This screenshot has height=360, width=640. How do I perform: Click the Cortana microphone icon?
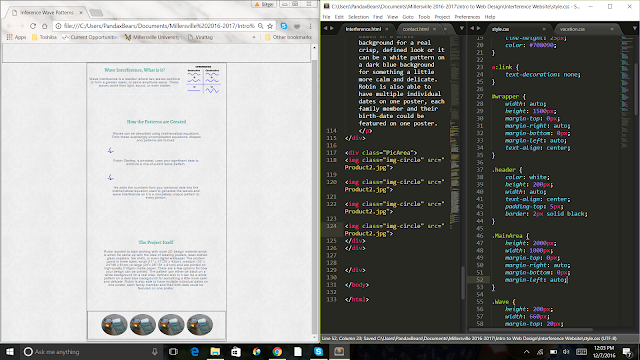pos(155,351)
